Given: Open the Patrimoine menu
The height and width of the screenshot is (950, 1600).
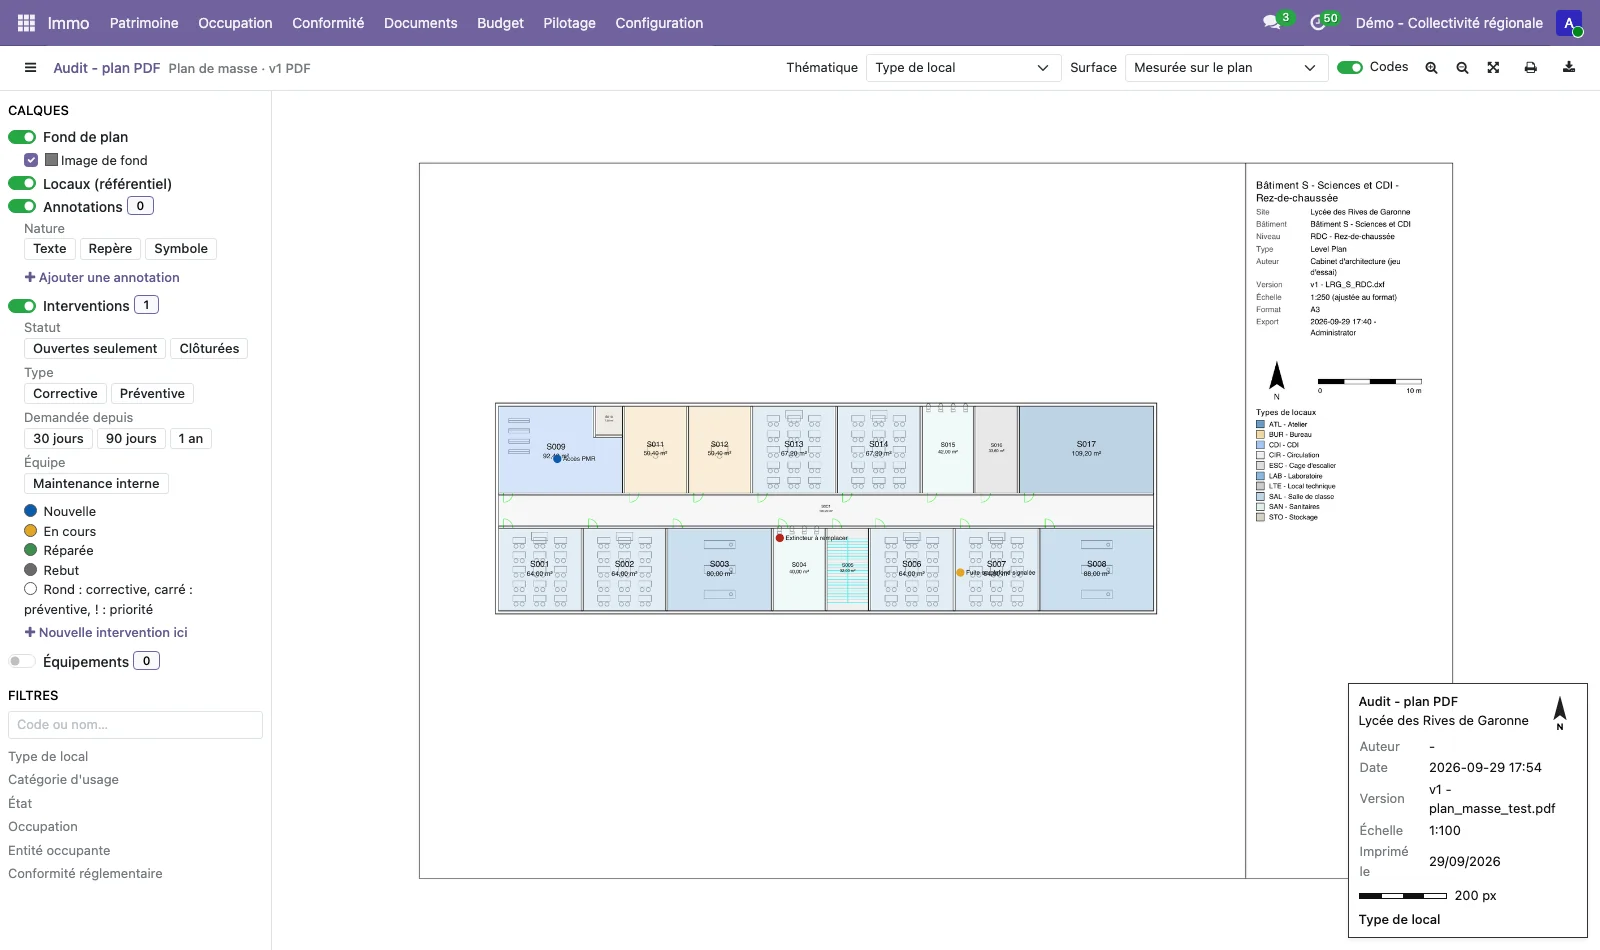Looking at the screenshot, I should (x=144, y=23).
